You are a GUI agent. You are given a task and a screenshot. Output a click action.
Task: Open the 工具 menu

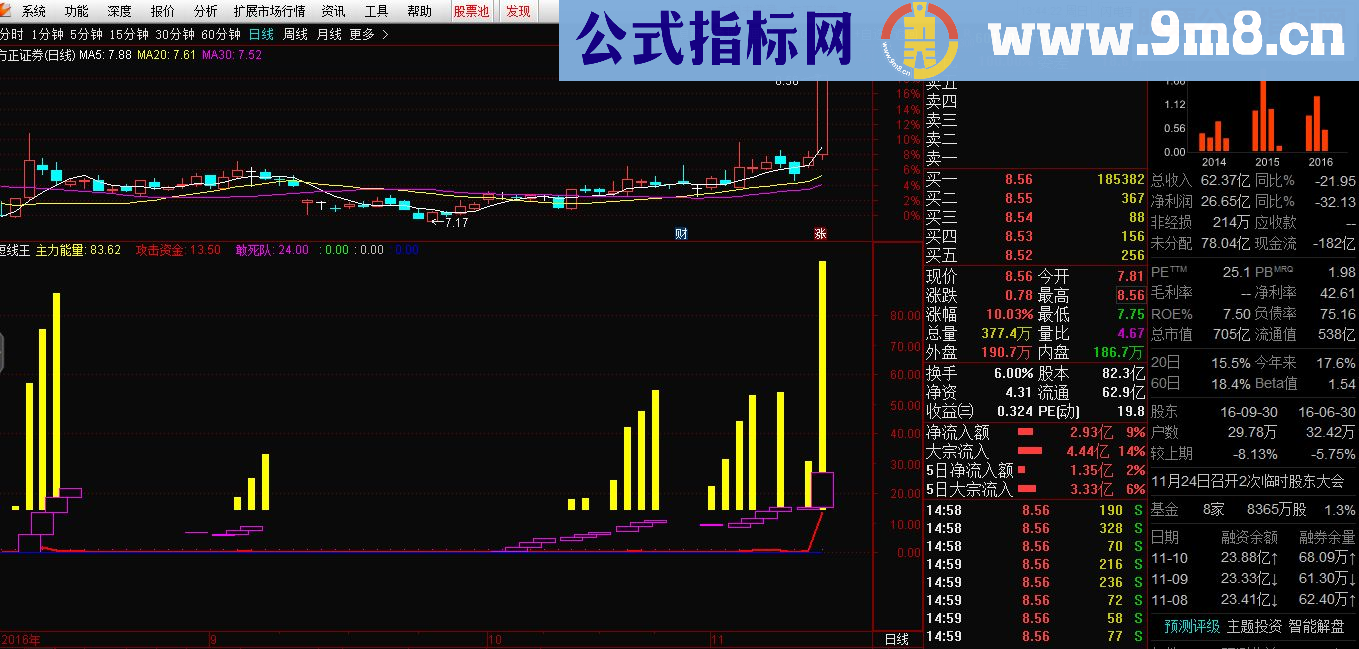(375, 12)
